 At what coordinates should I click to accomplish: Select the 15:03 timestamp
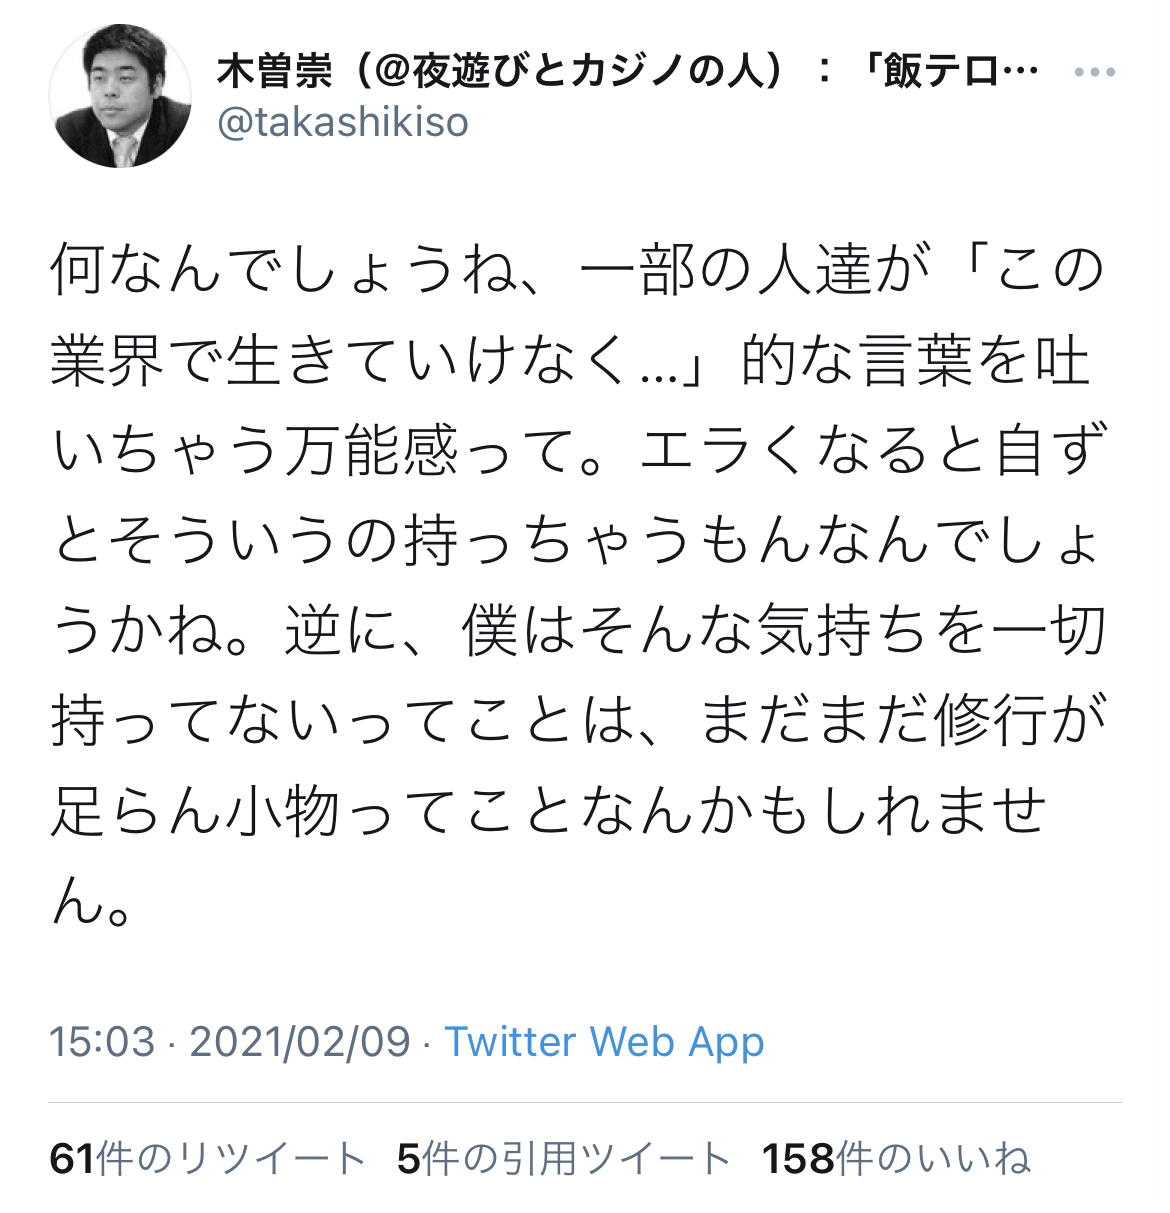102,1041
